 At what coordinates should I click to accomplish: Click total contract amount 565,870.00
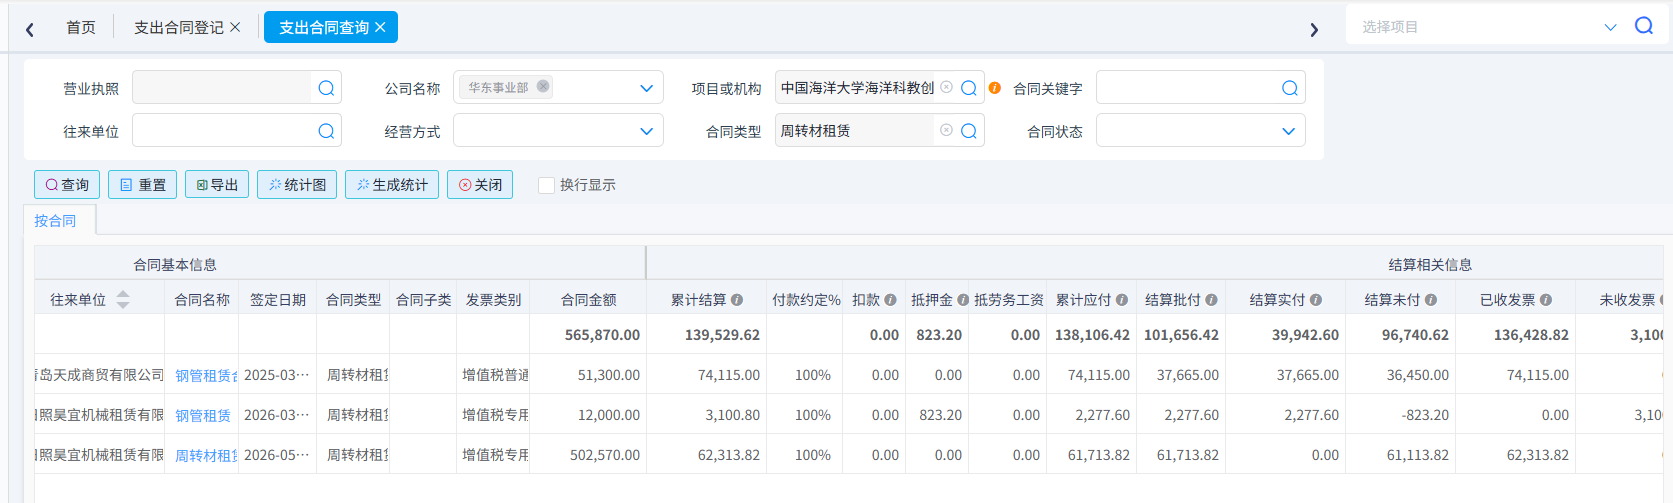point(602,335)
